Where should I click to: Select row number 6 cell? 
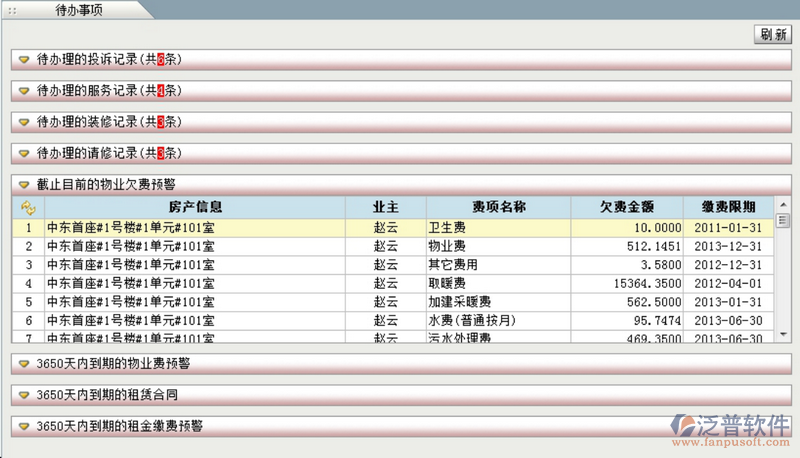click(x=29, y=321)
